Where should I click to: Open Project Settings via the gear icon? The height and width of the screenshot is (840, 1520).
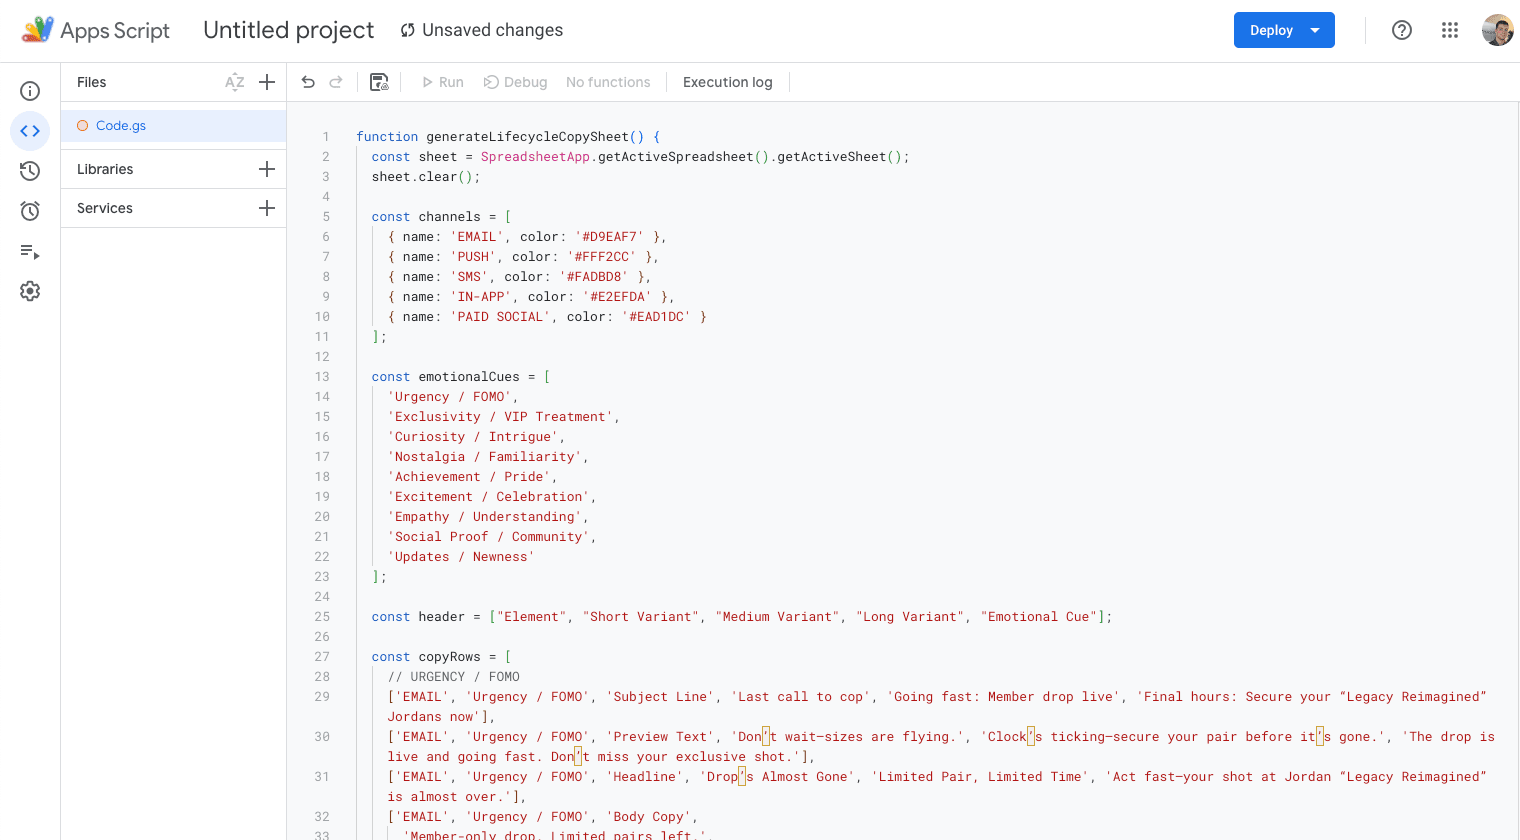click(30, 291)
